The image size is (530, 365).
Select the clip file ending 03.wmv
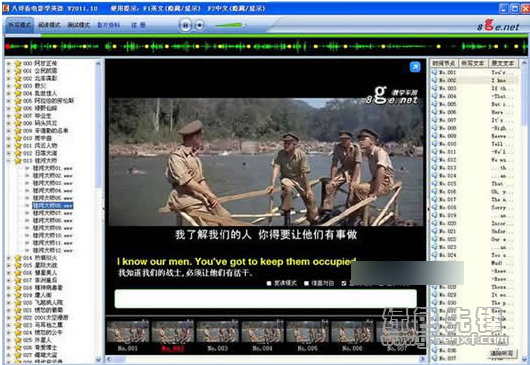(x=52, y=183)
